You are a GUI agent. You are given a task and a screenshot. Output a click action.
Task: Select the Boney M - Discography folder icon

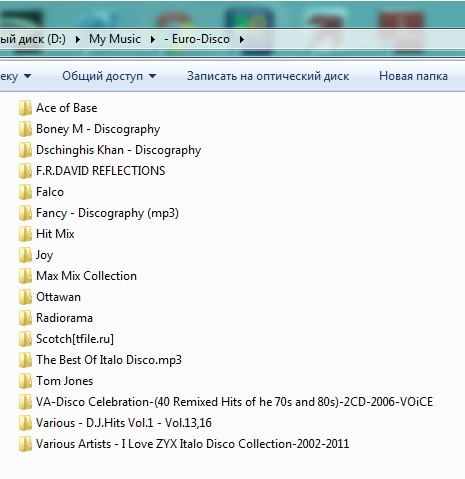click(x=25, y=129)
